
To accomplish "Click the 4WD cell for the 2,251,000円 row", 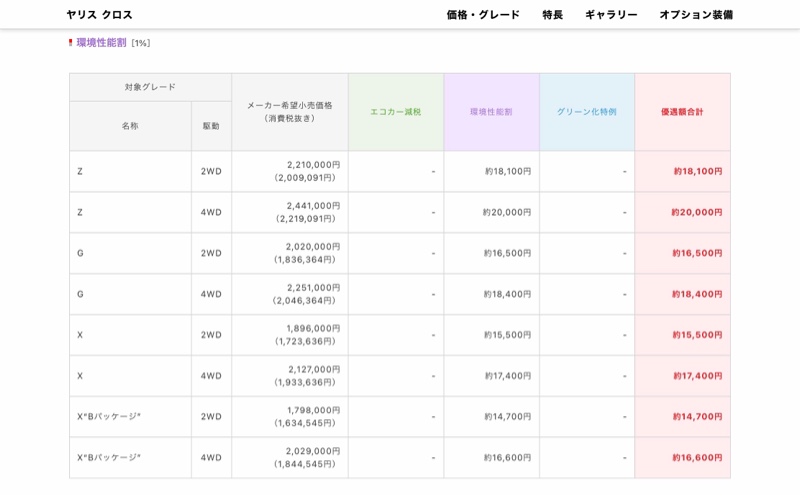I will [211, 294].
